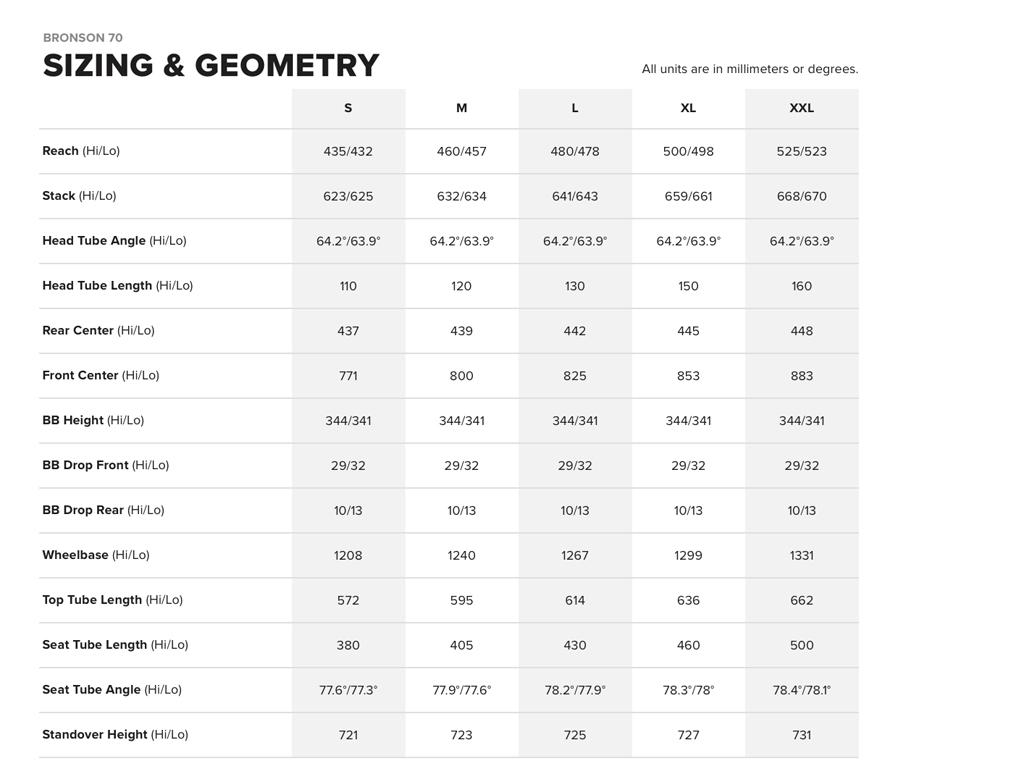
Task: Click the XXL wheelbase value 1331
Action: 801,556
